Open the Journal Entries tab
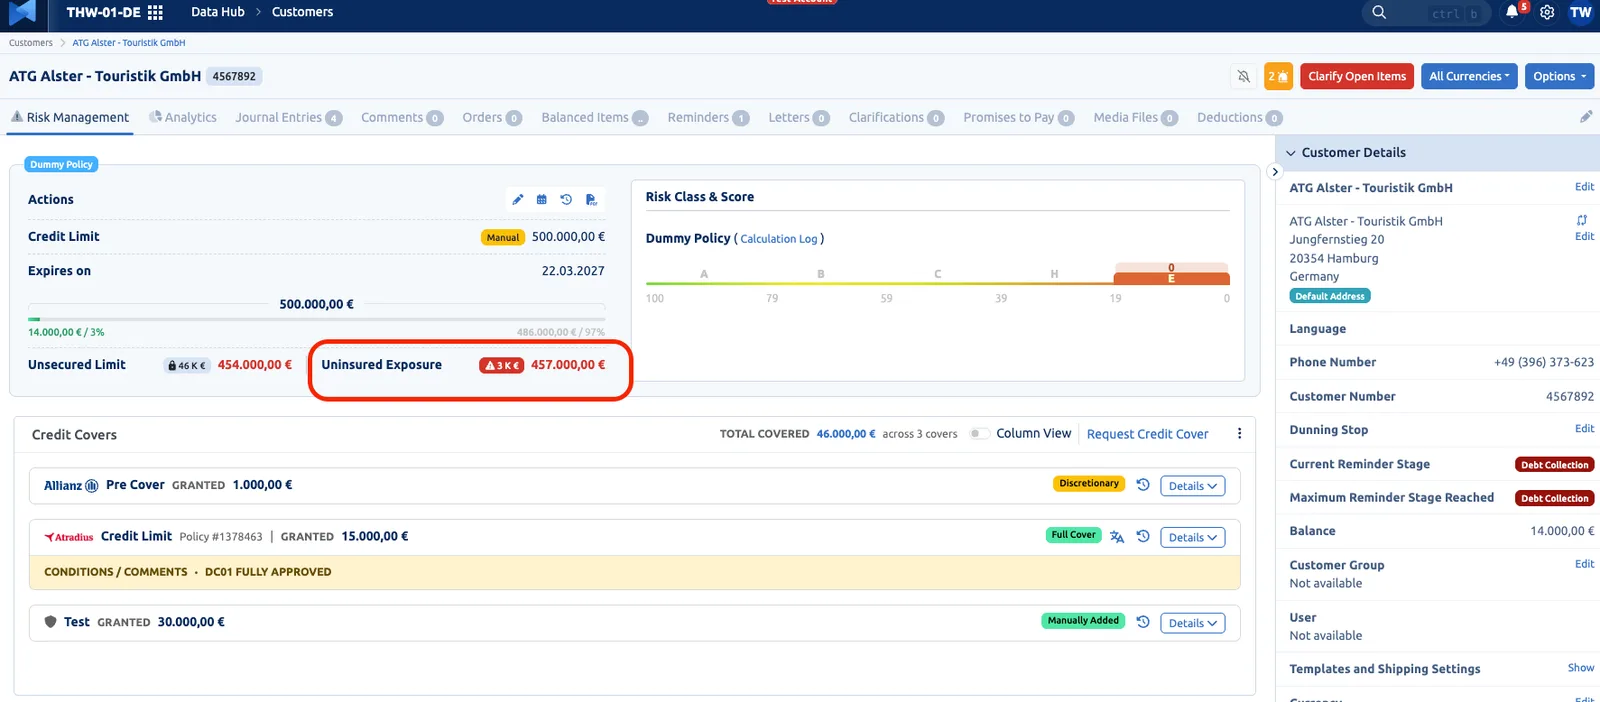The height and width of the screenshot is (702, 1600). (x=289, y=118)
